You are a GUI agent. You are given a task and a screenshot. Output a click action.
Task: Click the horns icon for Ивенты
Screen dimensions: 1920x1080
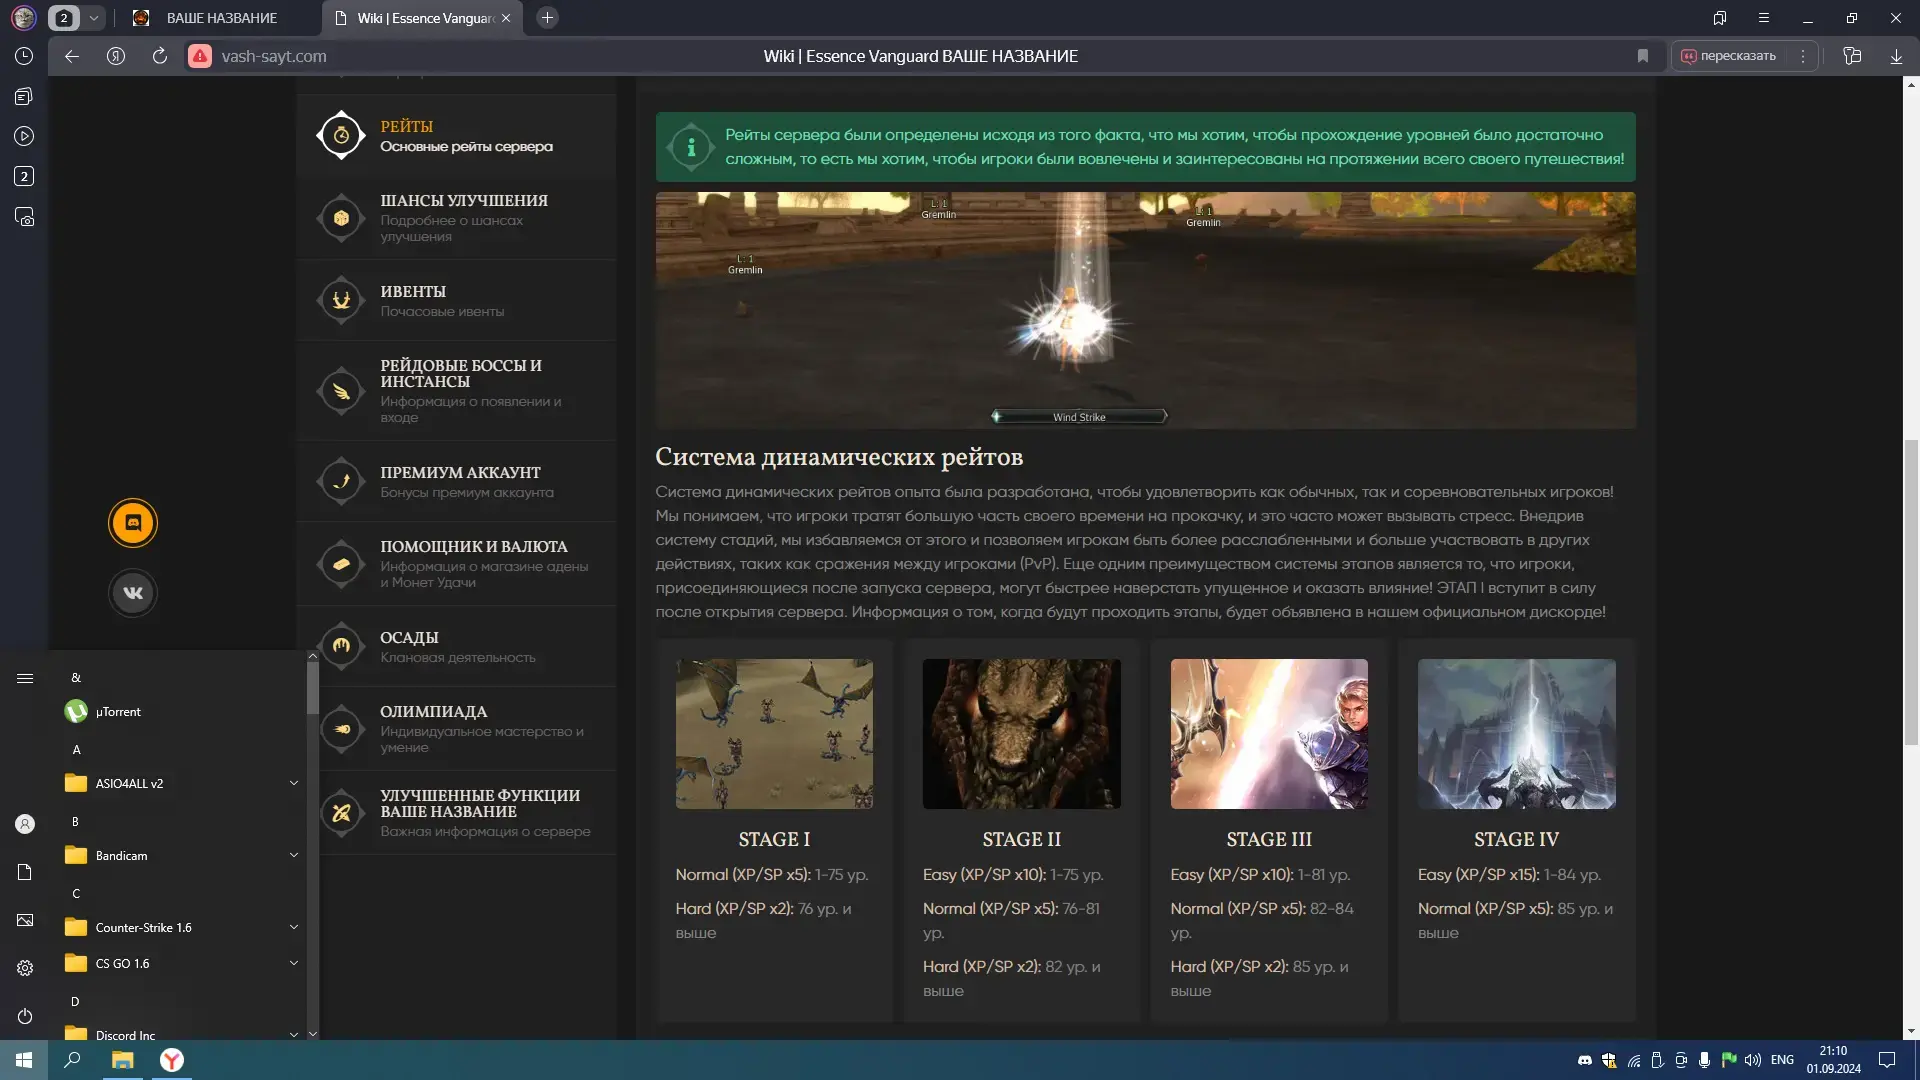[341, 299]
